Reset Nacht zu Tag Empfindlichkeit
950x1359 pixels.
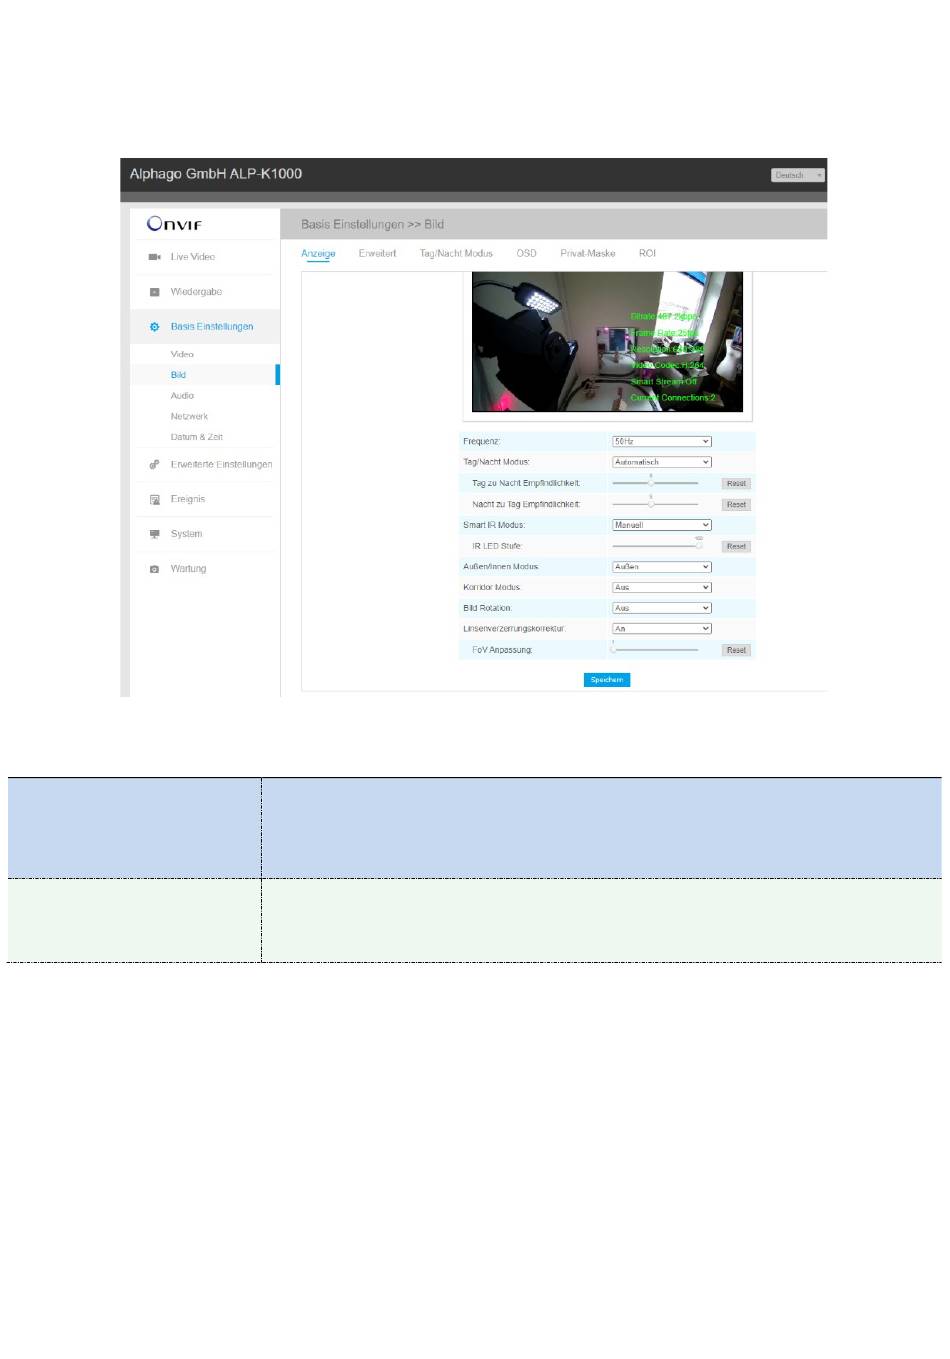(736, 505)
